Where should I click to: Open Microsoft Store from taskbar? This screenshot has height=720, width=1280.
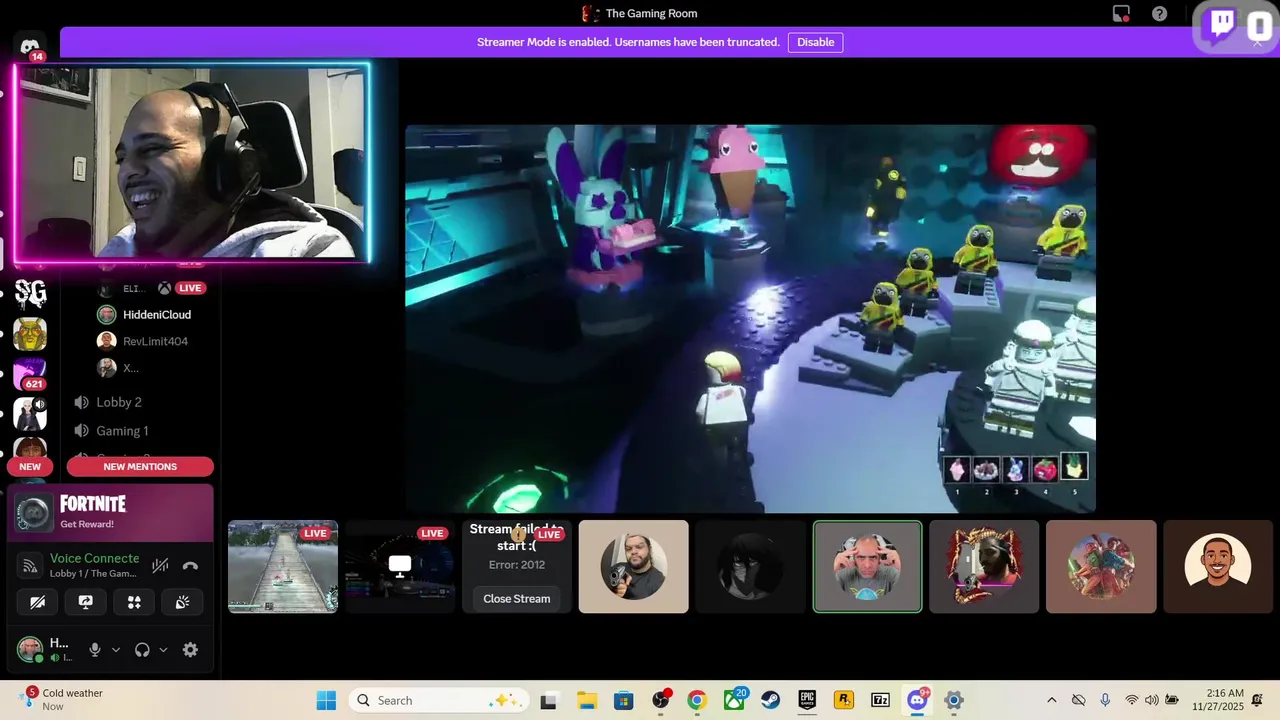pos(623,701)
